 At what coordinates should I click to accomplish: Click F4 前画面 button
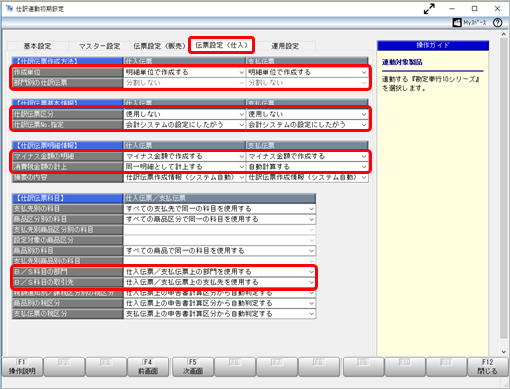148,367
